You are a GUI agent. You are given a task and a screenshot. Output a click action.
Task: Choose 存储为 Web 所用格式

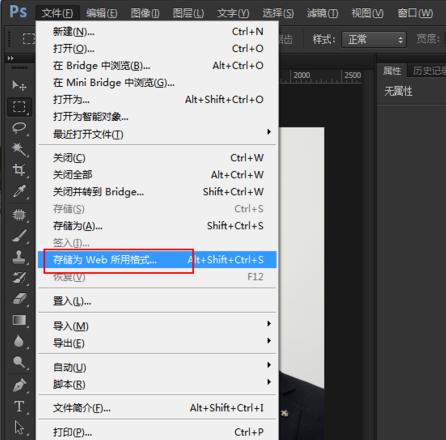click(x=157, y=260)
